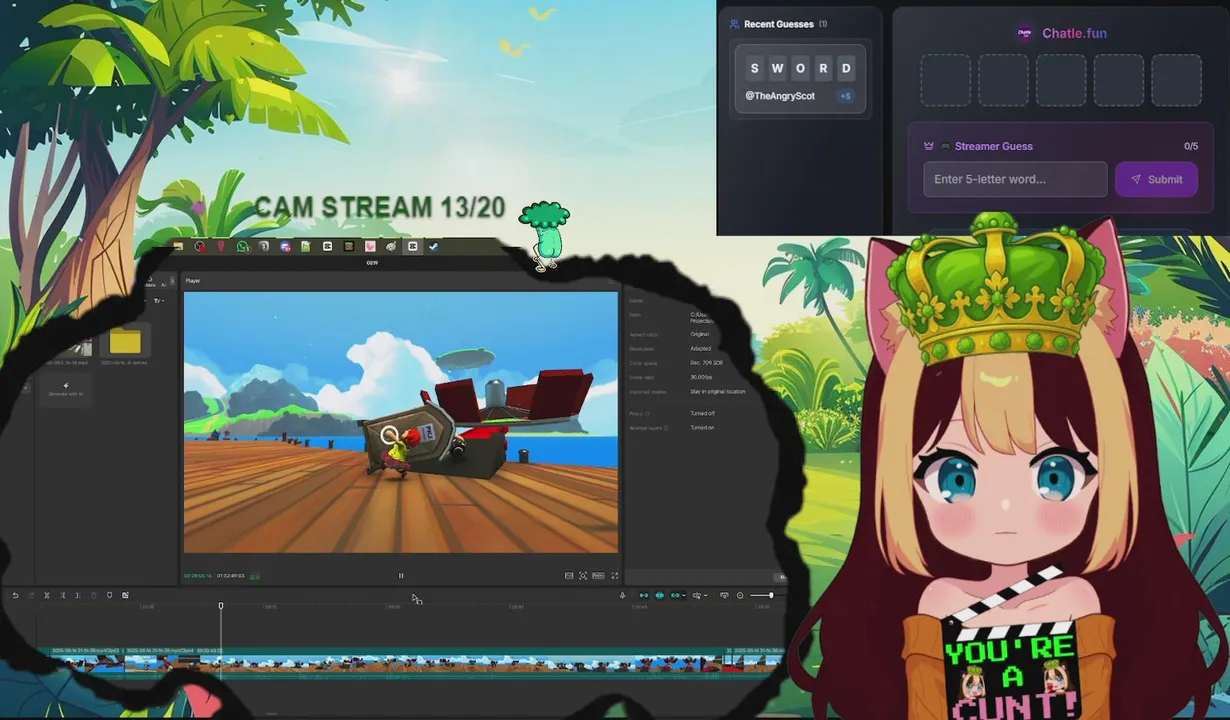
Task: Click the Streamer Guess label
Action: [x=993, y=146]
